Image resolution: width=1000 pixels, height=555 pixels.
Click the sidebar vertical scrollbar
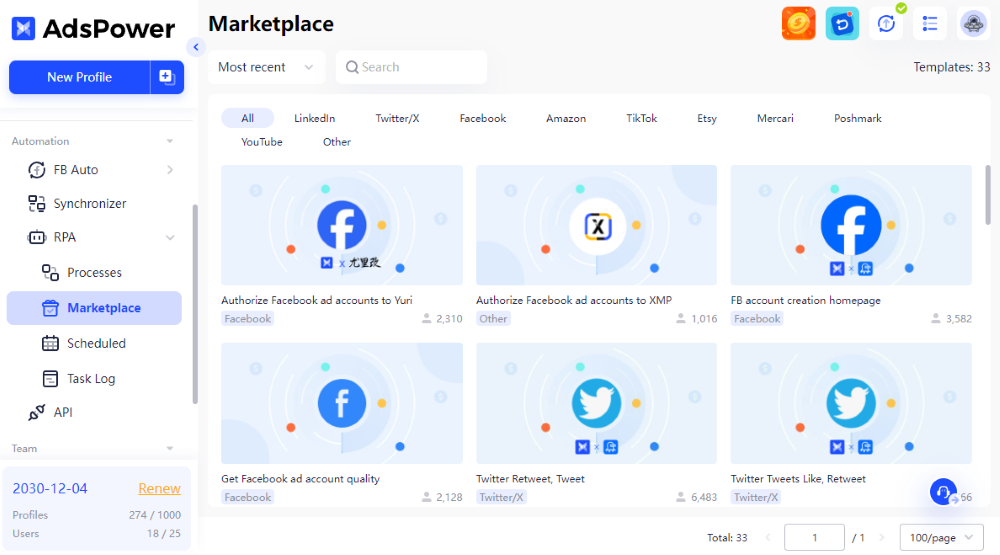point(195,304)
